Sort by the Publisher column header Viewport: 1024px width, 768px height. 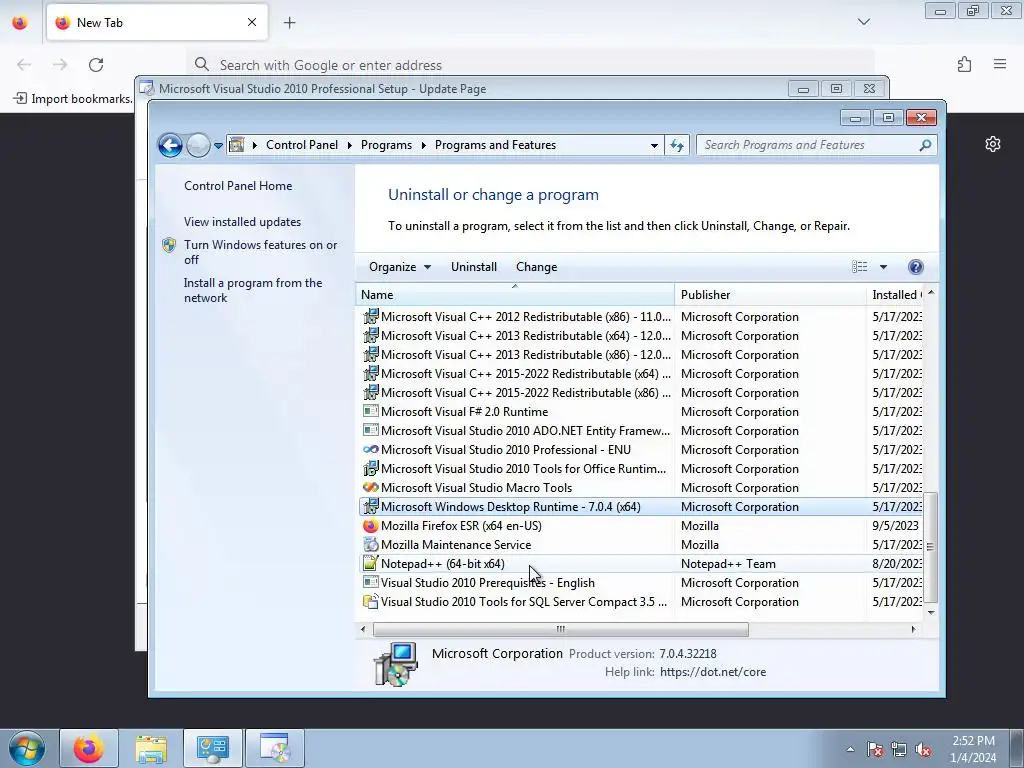[770, 295]
